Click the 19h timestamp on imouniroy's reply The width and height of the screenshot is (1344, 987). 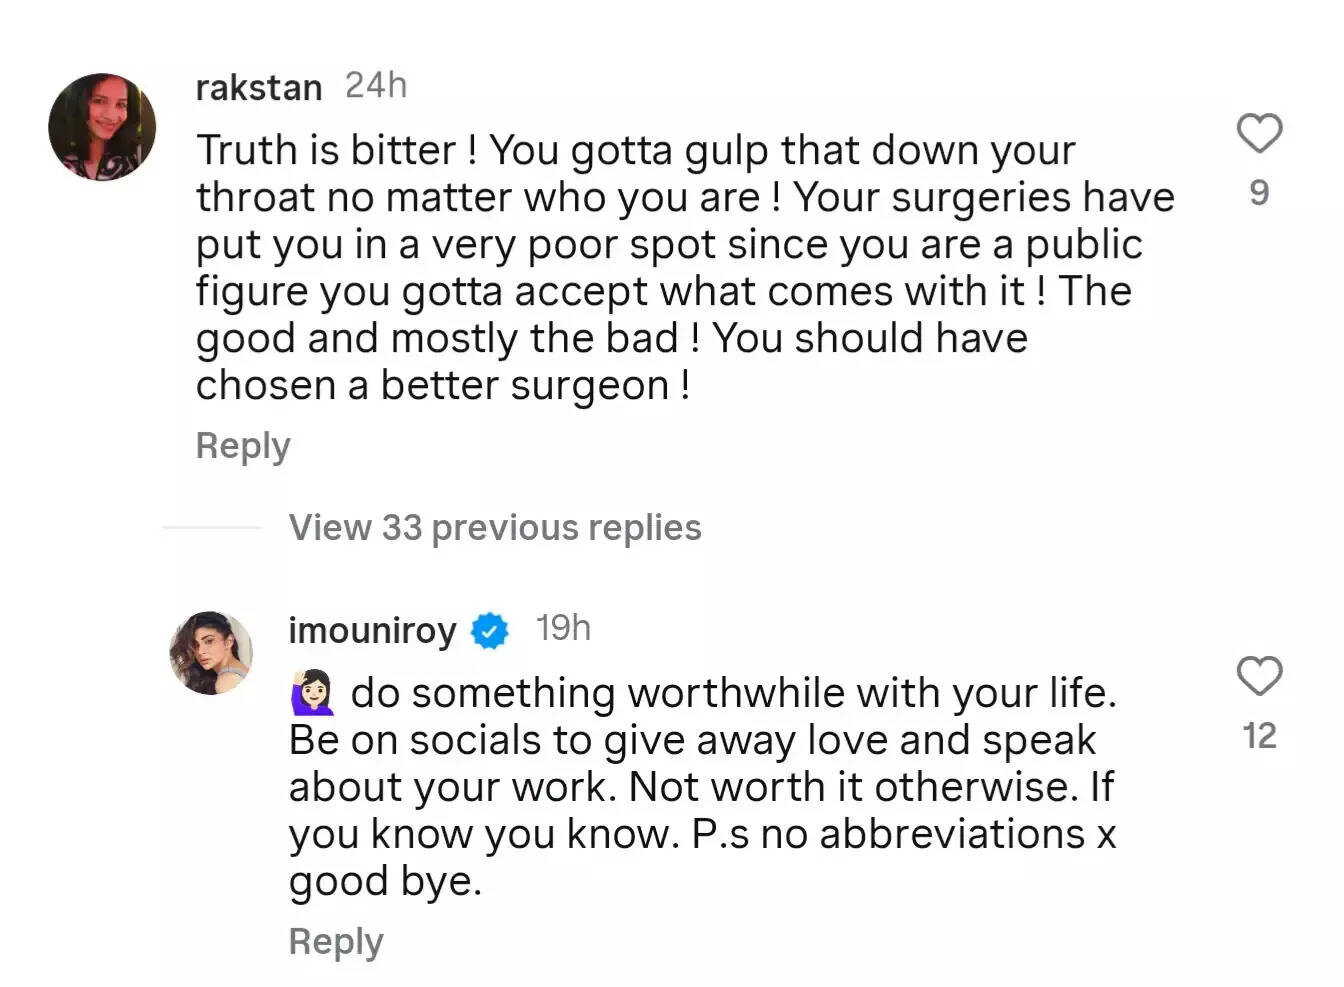pos(563,628)
